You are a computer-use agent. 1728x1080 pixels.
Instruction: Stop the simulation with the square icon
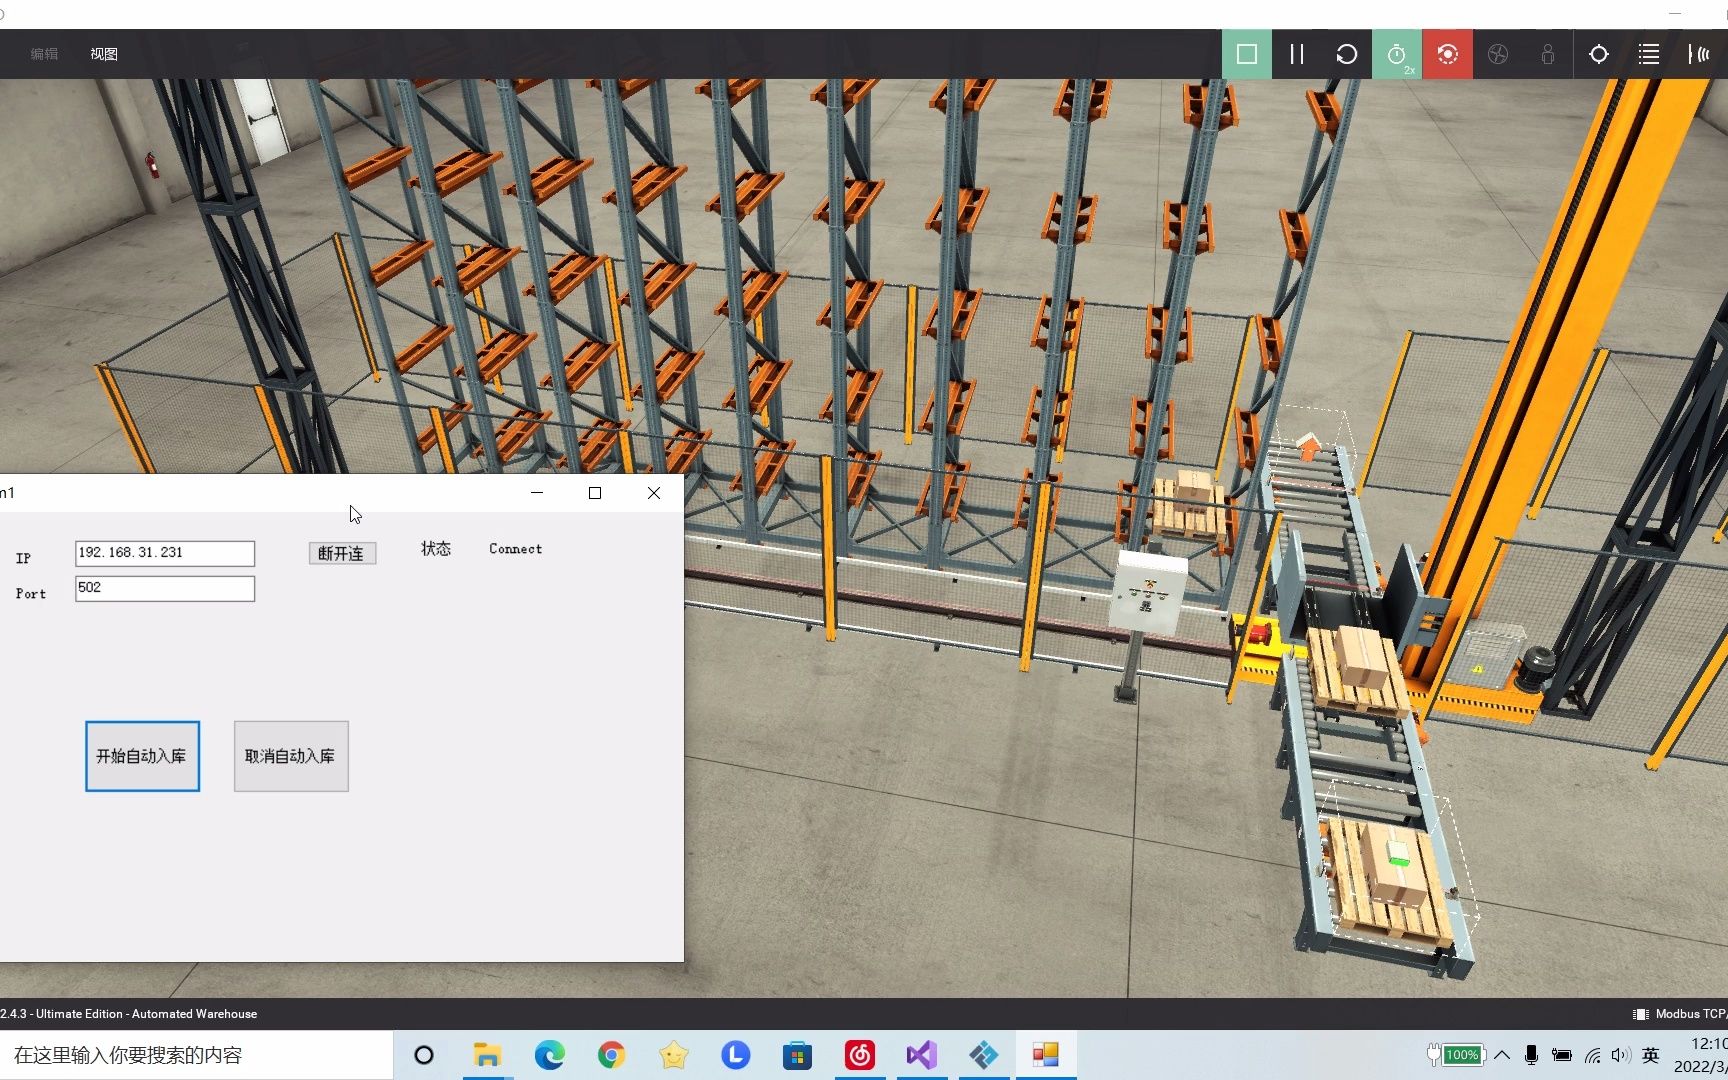pyautogui.click(x=1246, y=54)
